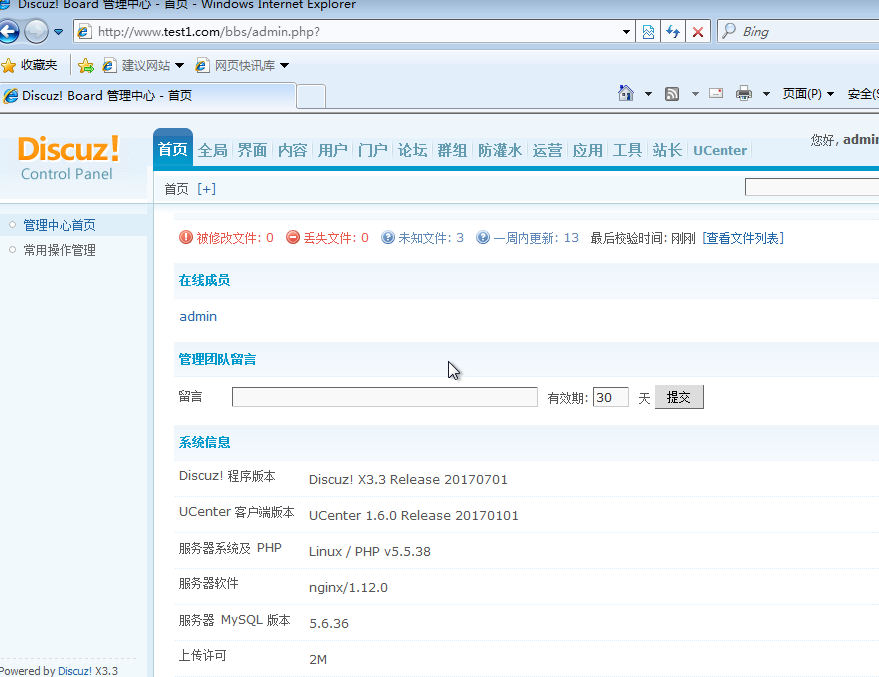Open the 防灌水 anti-spam tab
879x677 pixels.
coord(499,150)
